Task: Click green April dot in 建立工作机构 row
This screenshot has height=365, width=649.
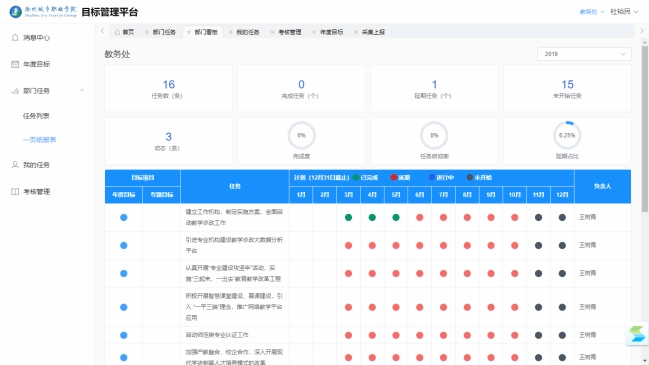Action: 372,217
